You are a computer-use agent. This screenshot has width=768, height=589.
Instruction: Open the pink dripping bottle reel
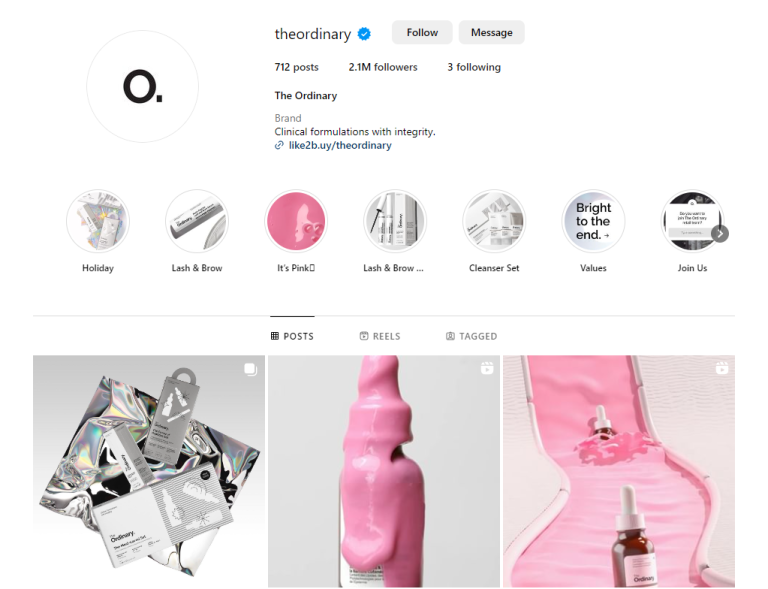click(x=384, y=471)
